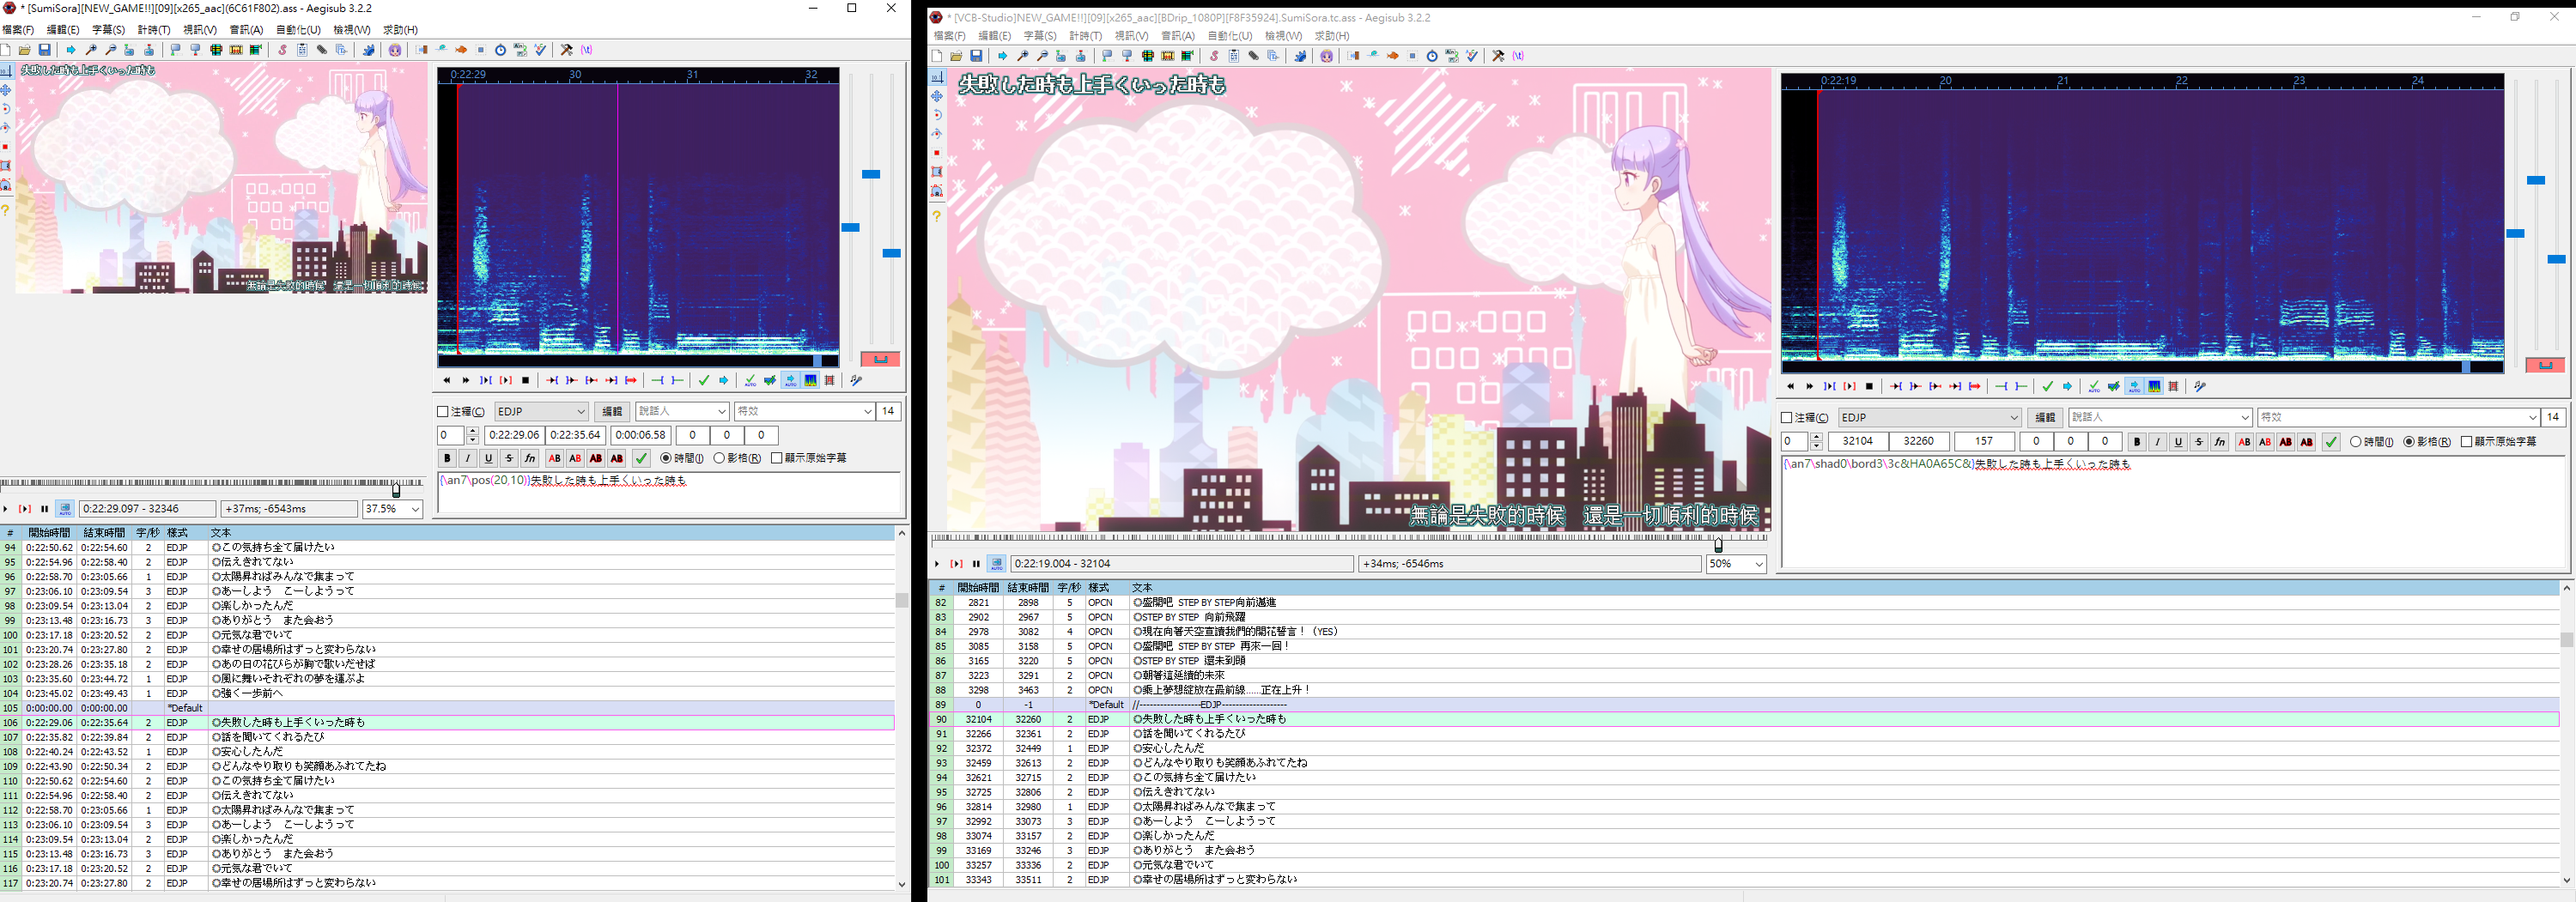
Task: Open 自動化(U) menu in left window
Action: (x=298, y=30)
